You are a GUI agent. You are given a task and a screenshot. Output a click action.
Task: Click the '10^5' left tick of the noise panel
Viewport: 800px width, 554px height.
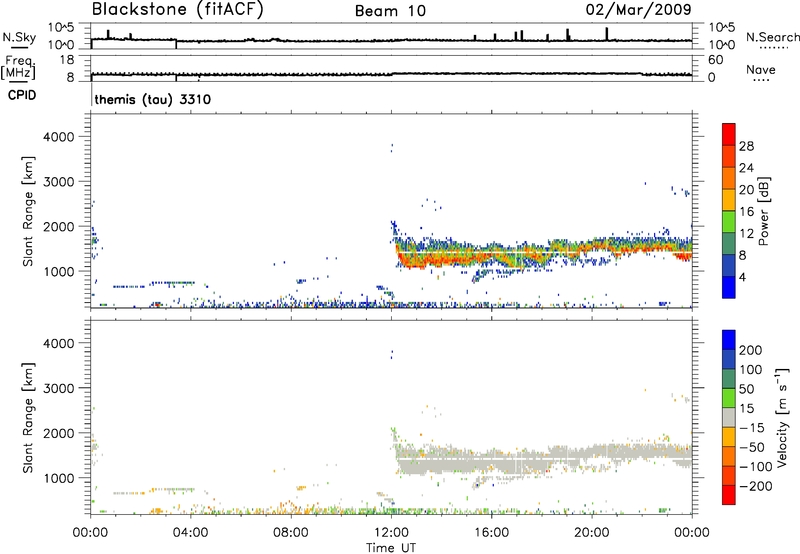[x=61, y=27]
